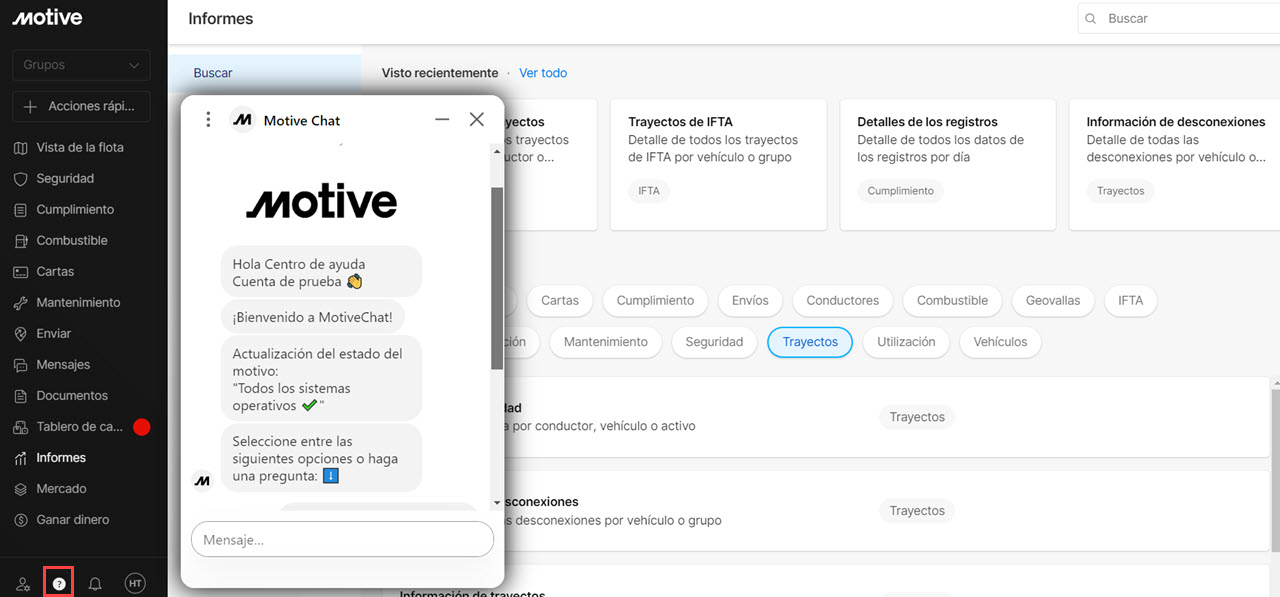1280x597 pixels.
Task: Click the help question mark icon
Action: coord(59,583)
